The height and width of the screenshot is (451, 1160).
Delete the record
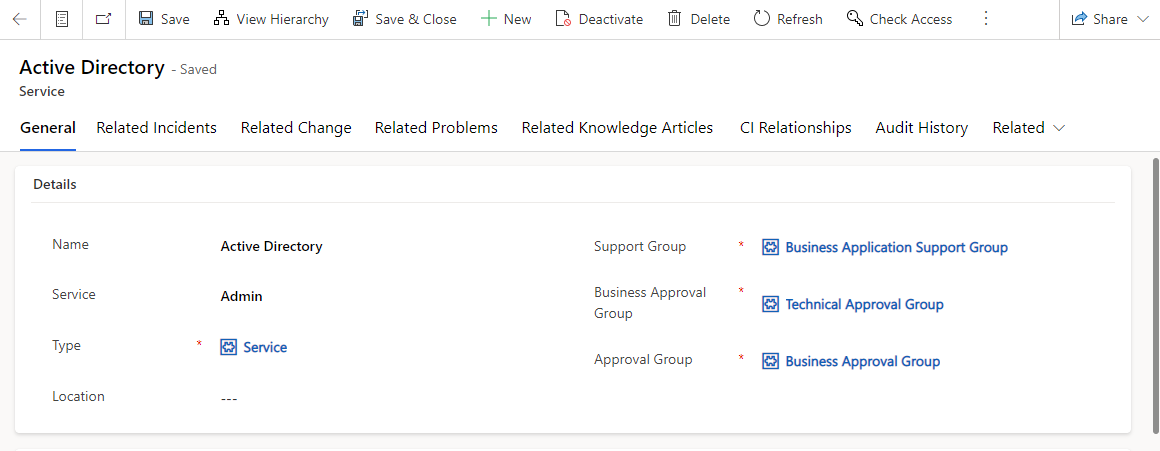[698, 19]
